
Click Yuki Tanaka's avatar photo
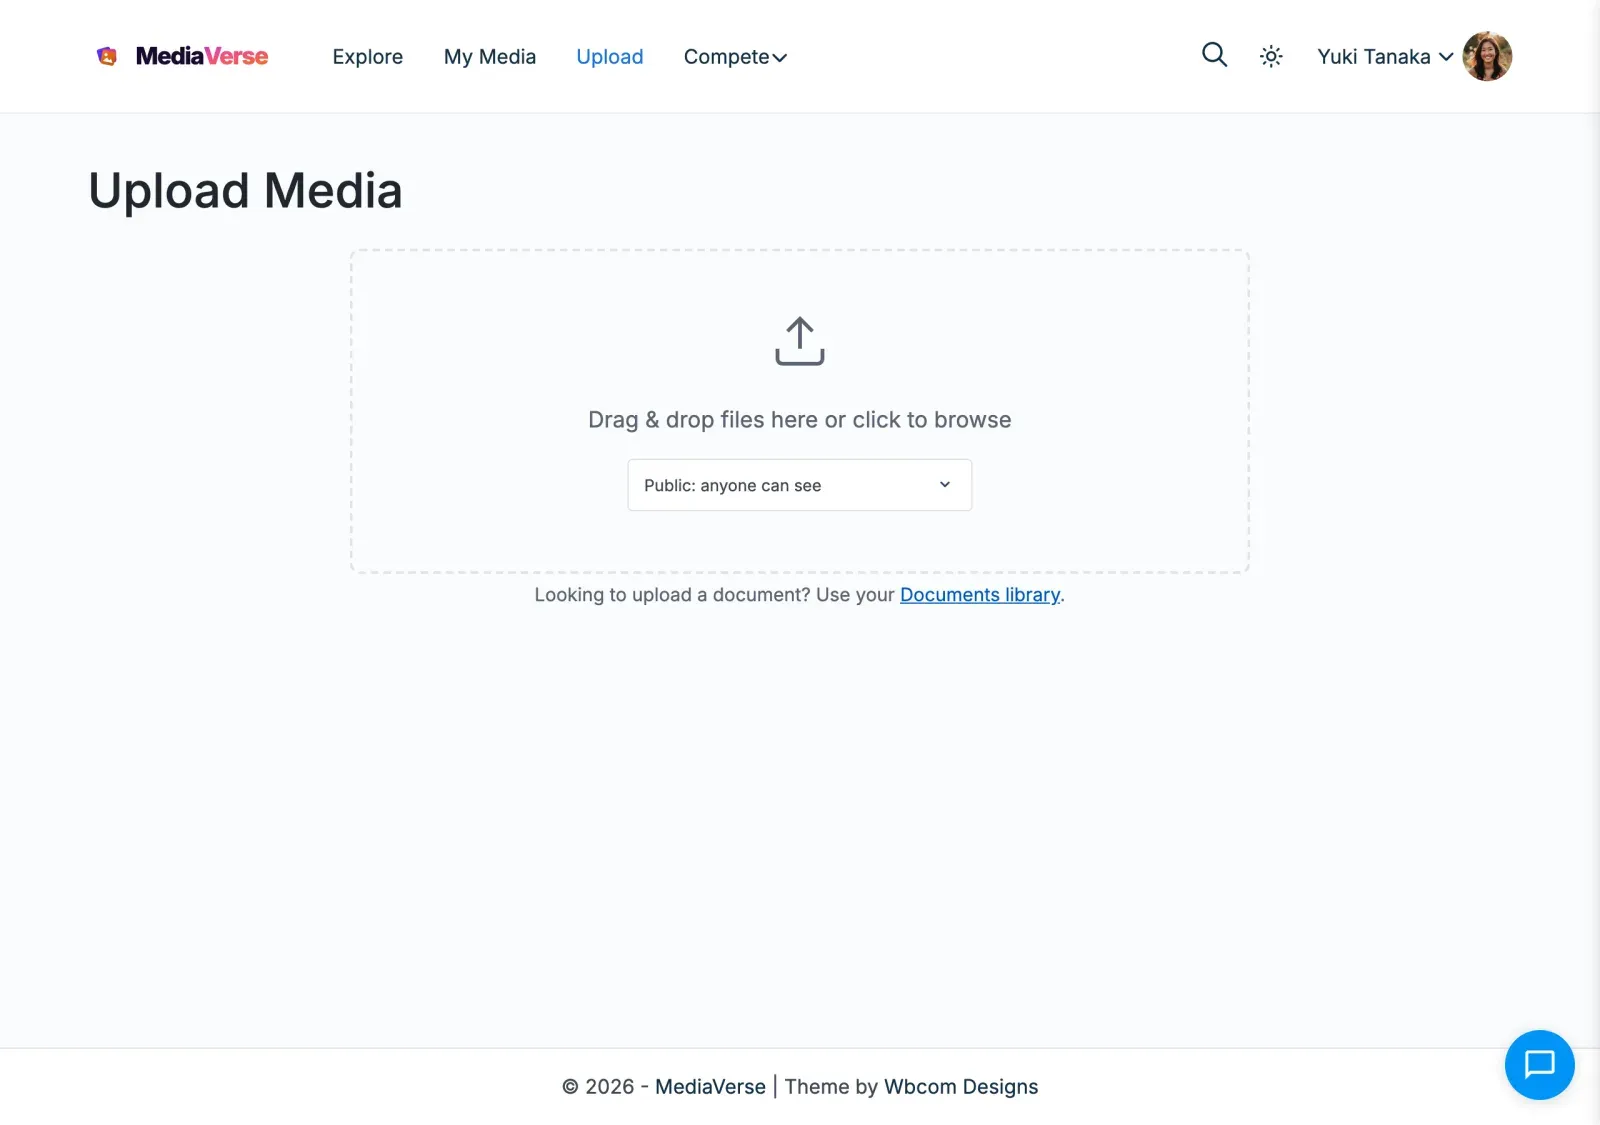coord(1487,56)
